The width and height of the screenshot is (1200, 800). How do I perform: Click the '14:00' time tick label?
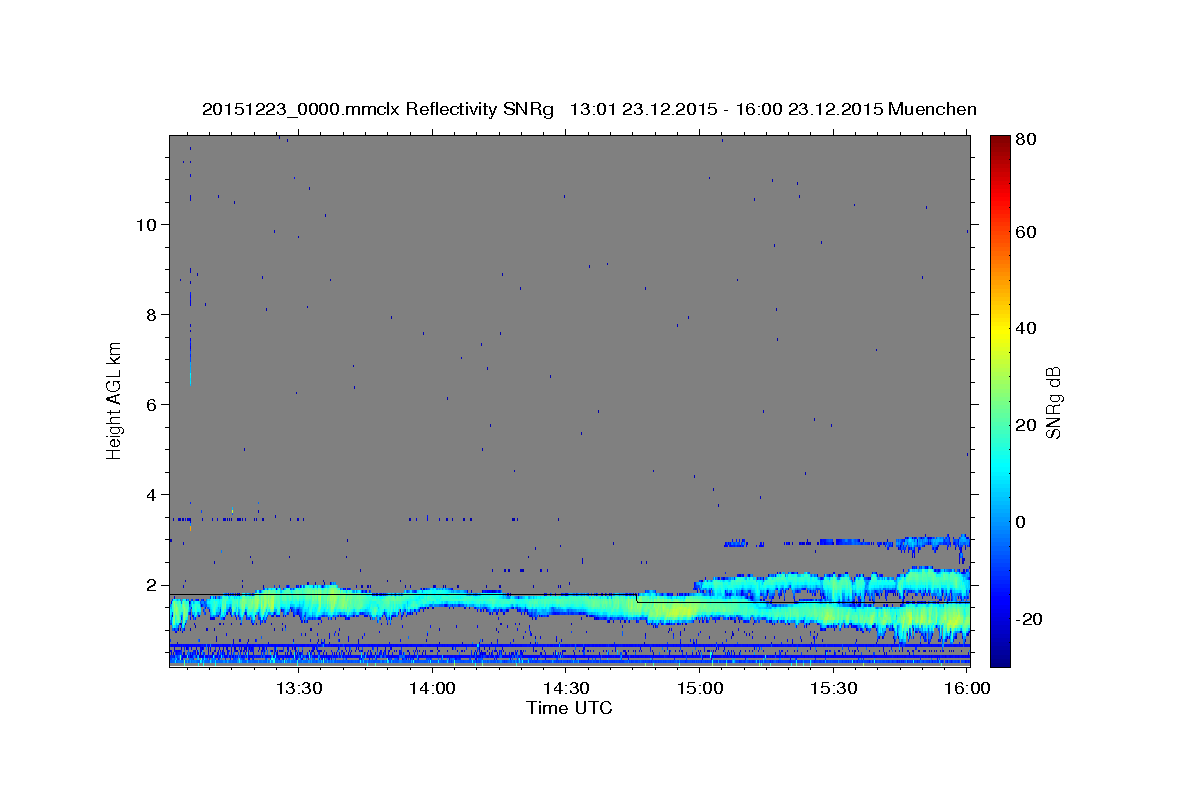point(432,689)
